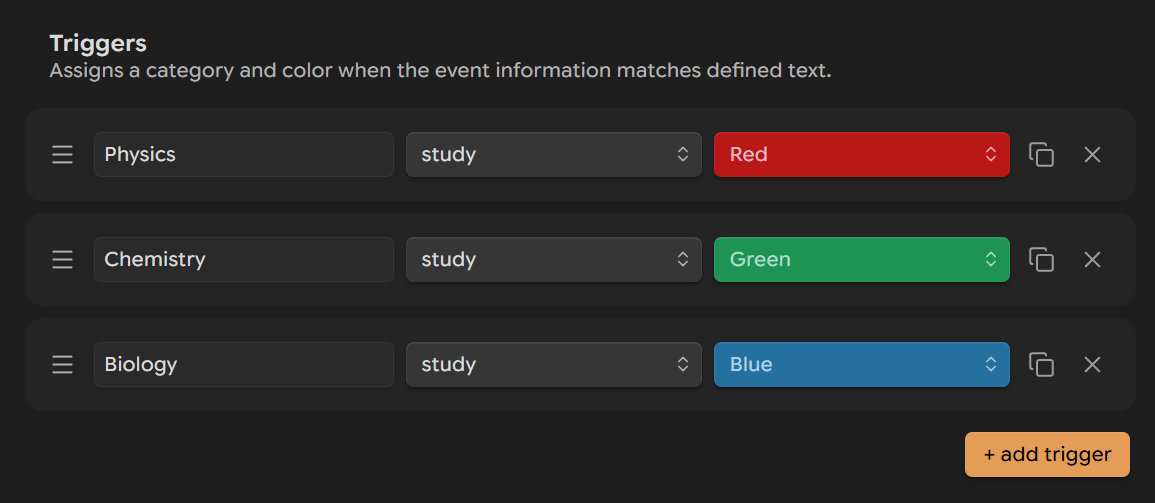Click the drag handle of the Chemistry trigger
1155x503 pixels.
[63, 259]
